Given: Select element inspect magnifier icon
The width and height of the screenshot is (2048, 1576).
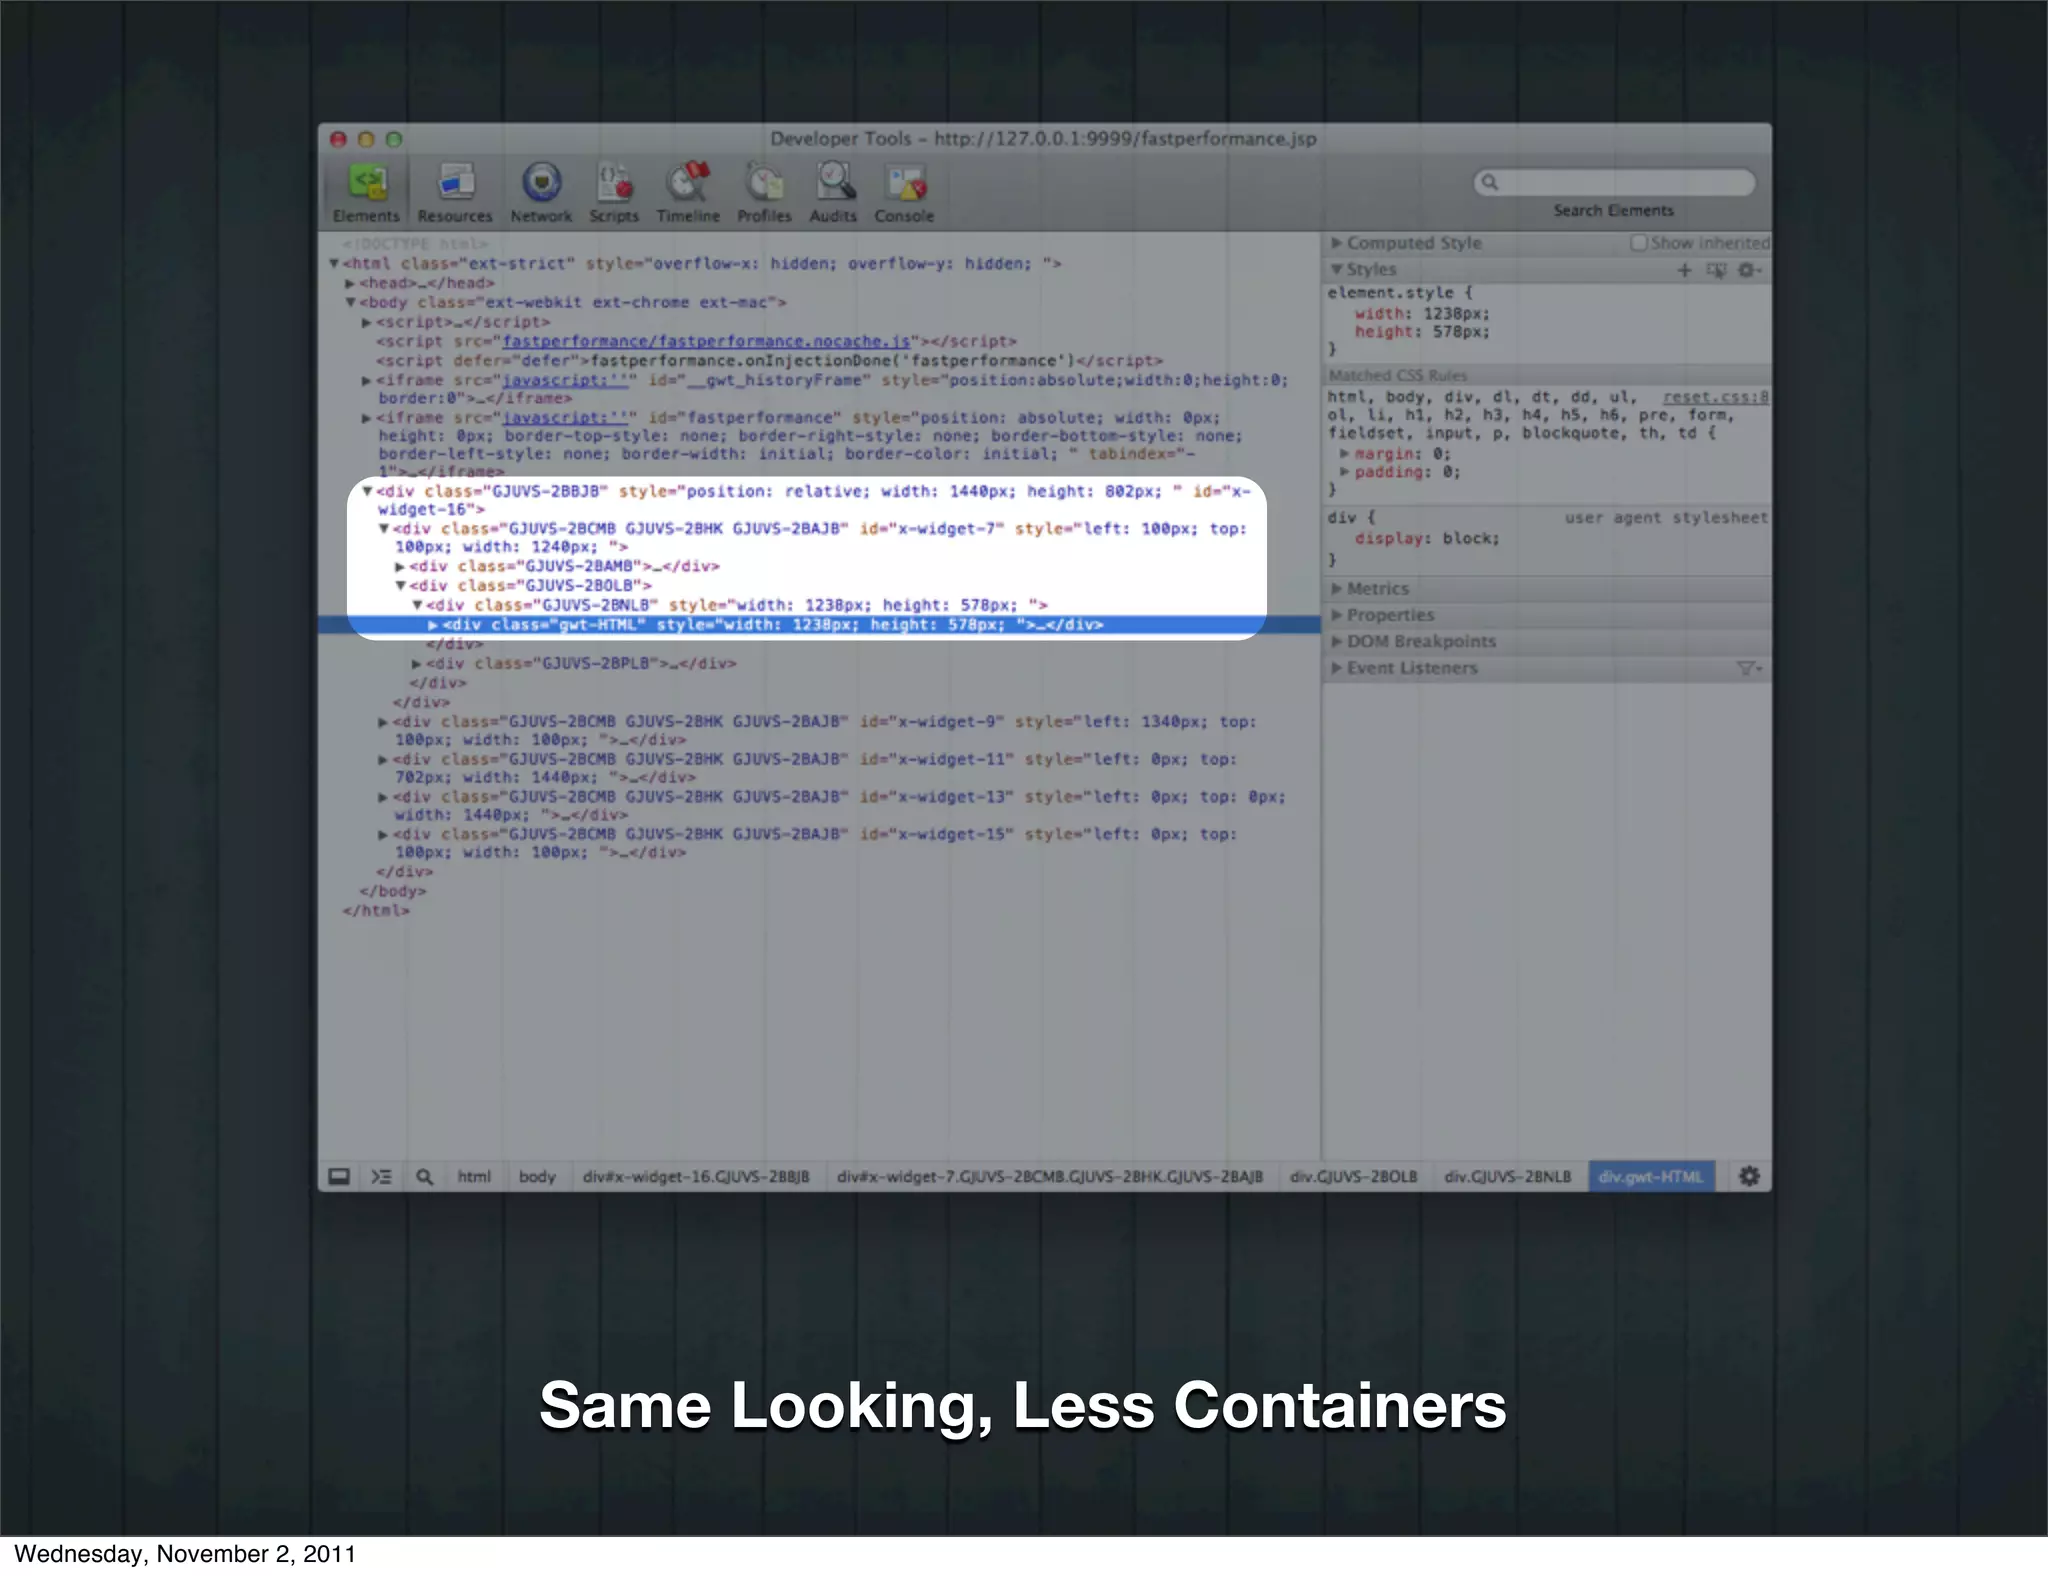Looking at the screenshot, I should point(424,1177).
